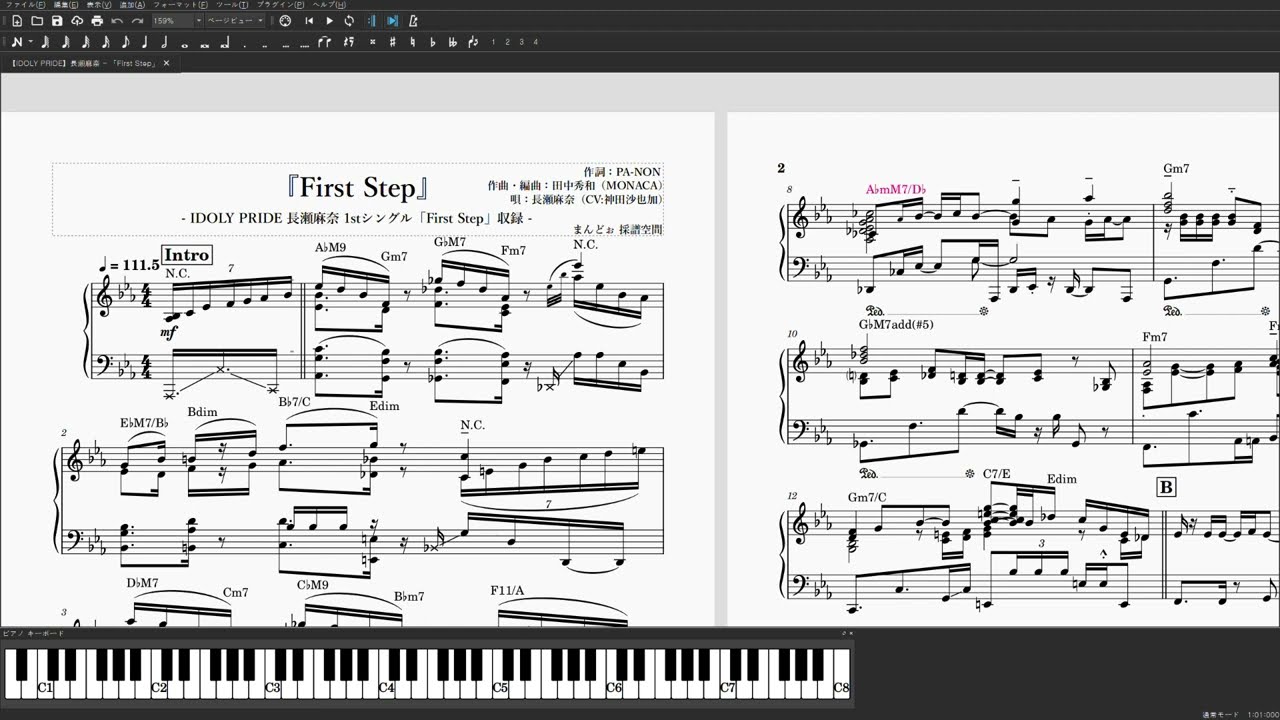Click the Play button in the transport toolbar
Screen dimensions: 1280x720
pyautogui.click(x=329, y=21)
